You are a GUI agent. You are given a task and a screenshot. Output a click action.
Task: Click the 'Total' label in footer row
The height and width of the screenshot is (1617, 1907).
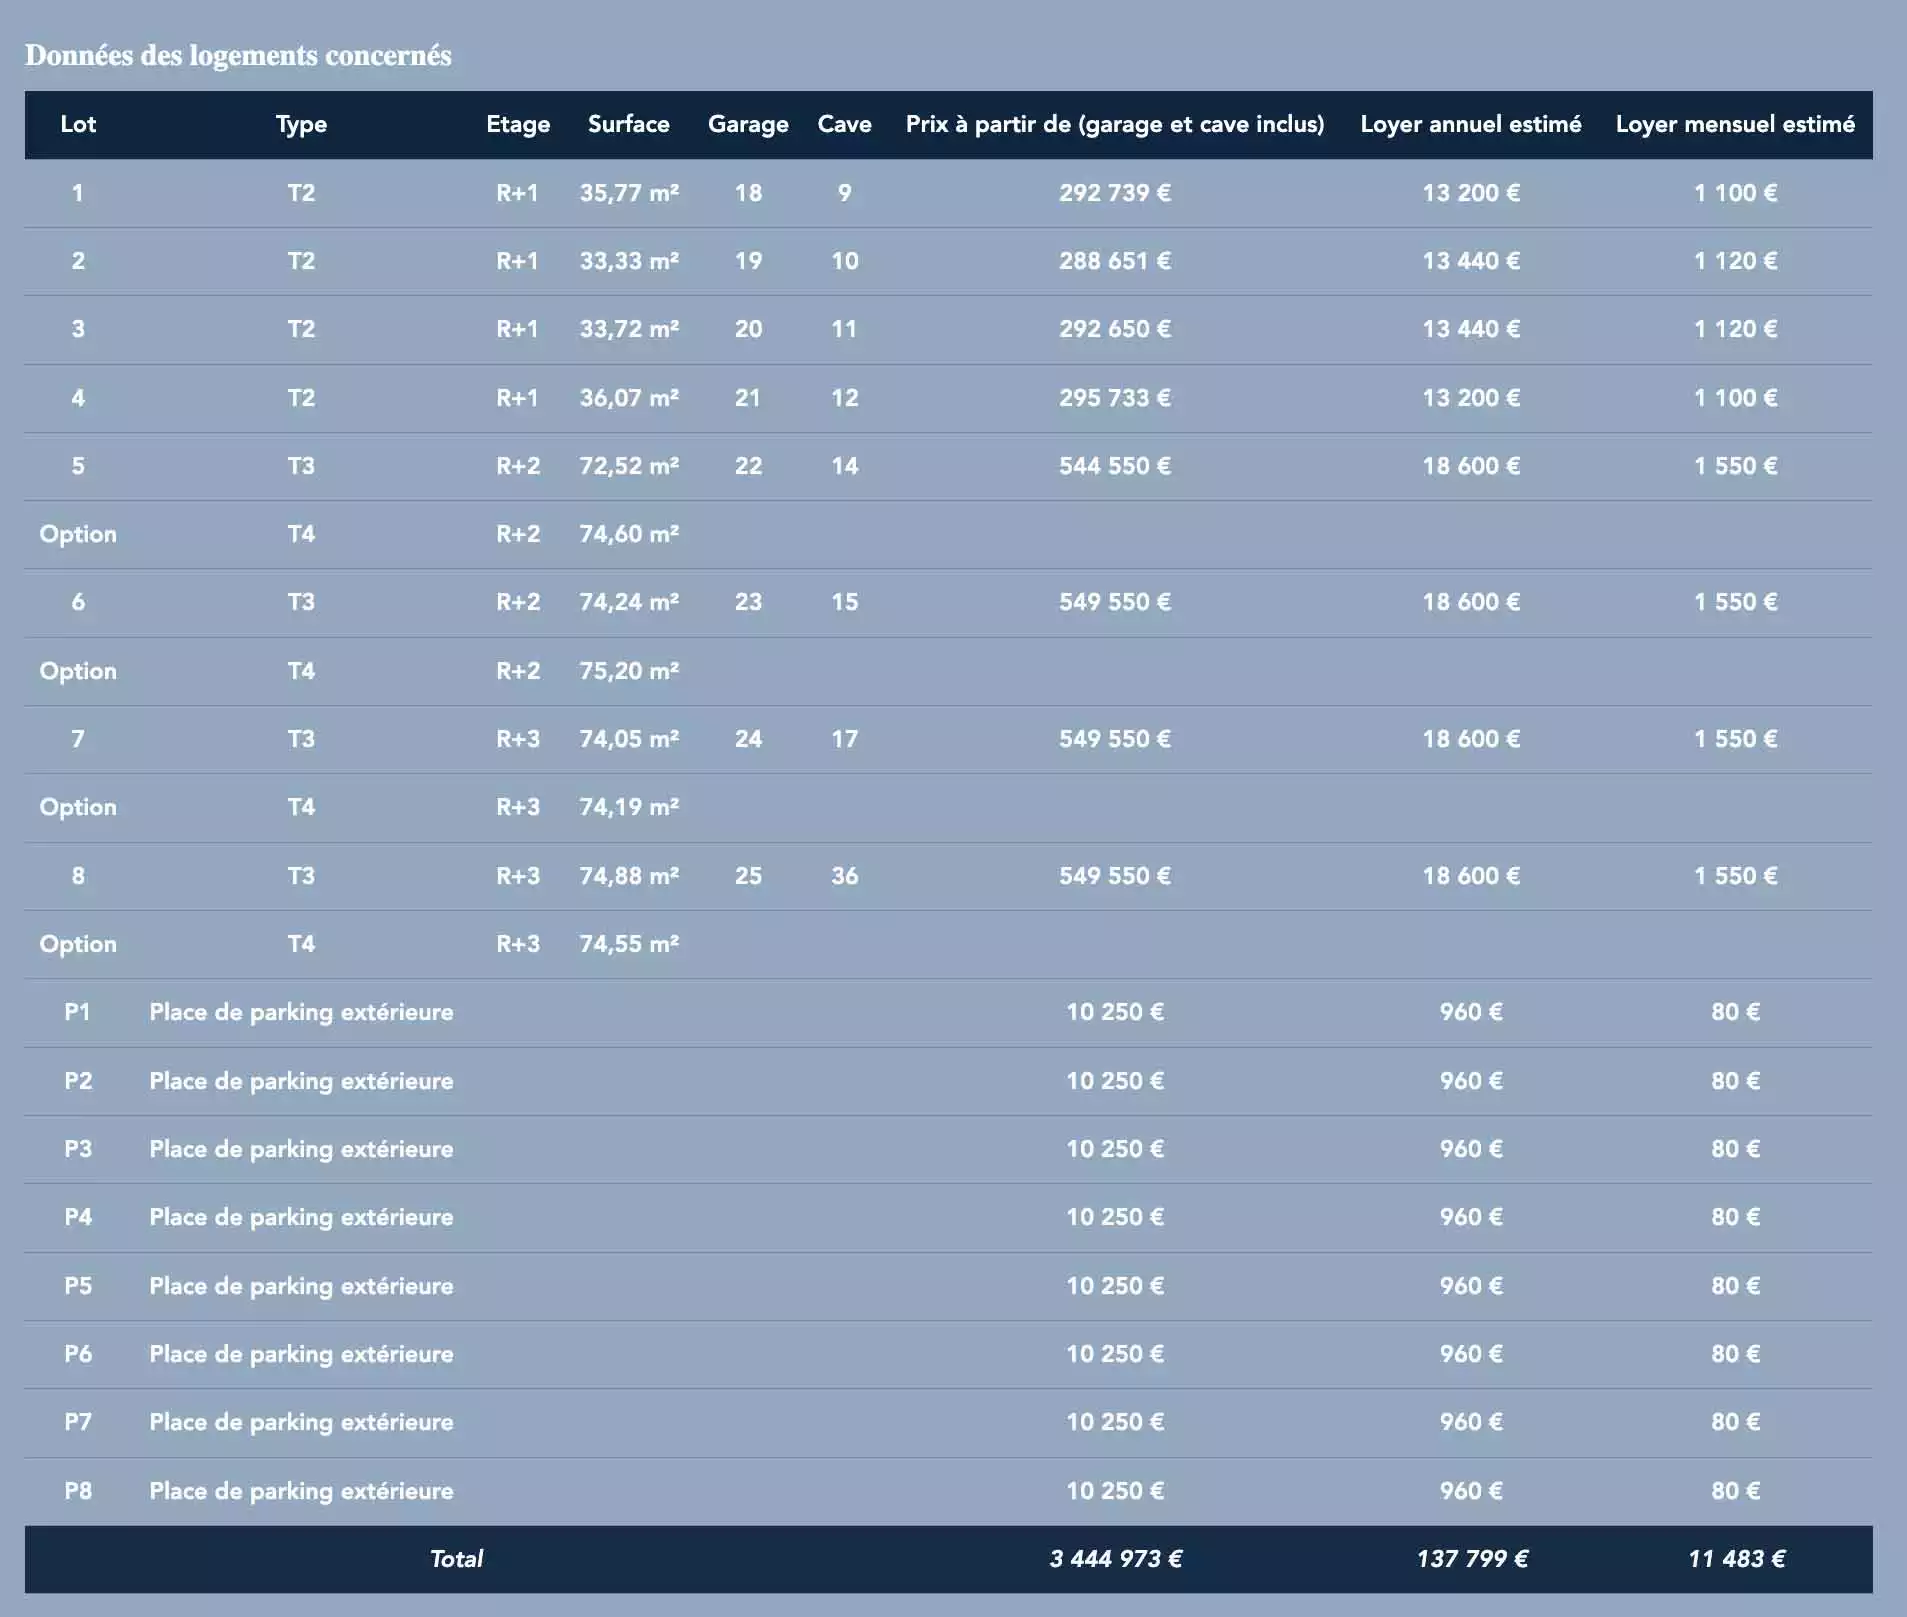[456, 1559]
